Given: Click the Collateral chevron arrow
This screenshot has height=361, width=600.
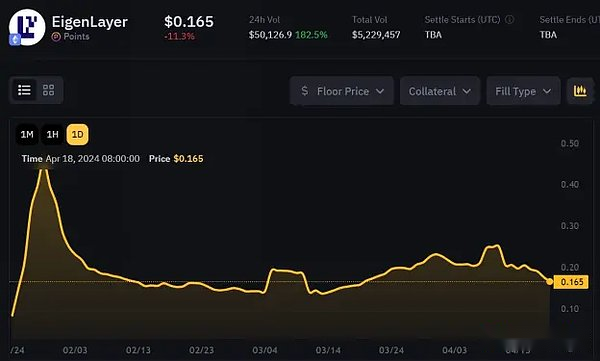Looking at the screenshot, I should 466,91.
